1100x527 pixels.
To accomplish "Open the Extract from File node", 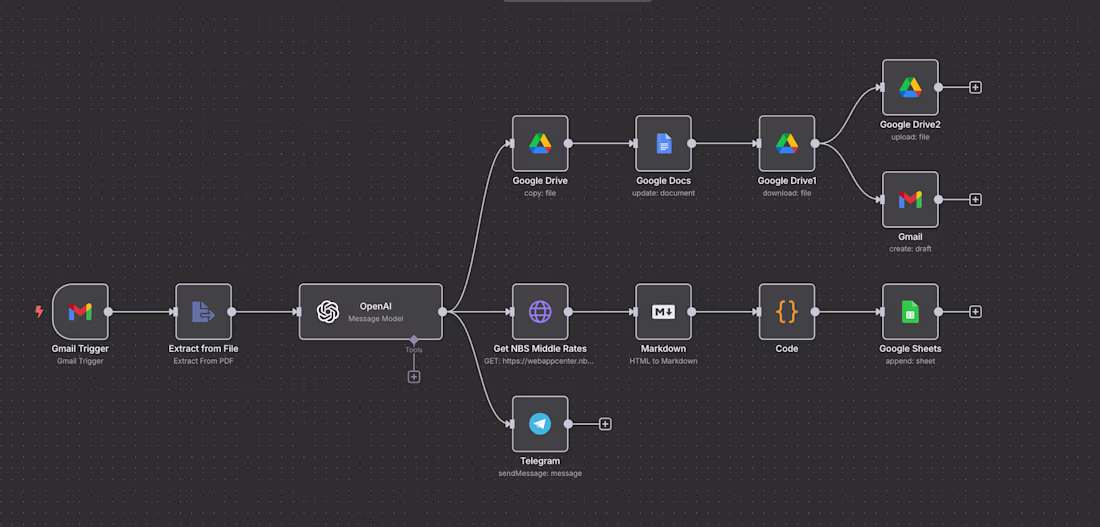I will pos(203,312).
